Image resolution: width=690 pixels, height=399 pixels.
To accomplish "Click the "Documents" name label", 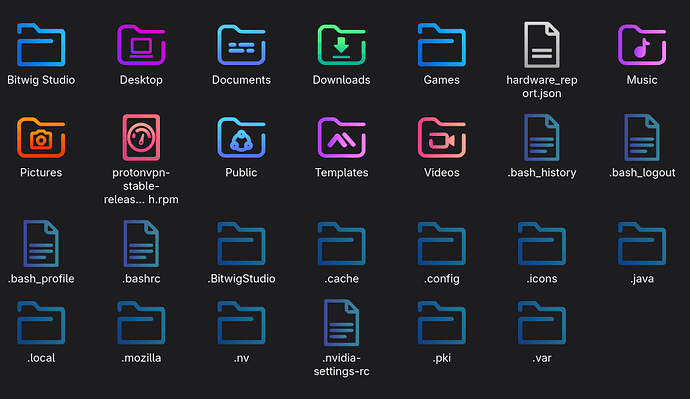I will tap(241, 80).
